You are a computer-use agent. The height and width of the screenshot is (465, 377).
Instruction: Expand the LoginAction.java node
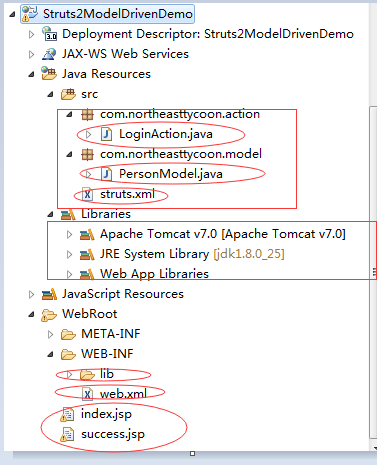click(88, 134)
